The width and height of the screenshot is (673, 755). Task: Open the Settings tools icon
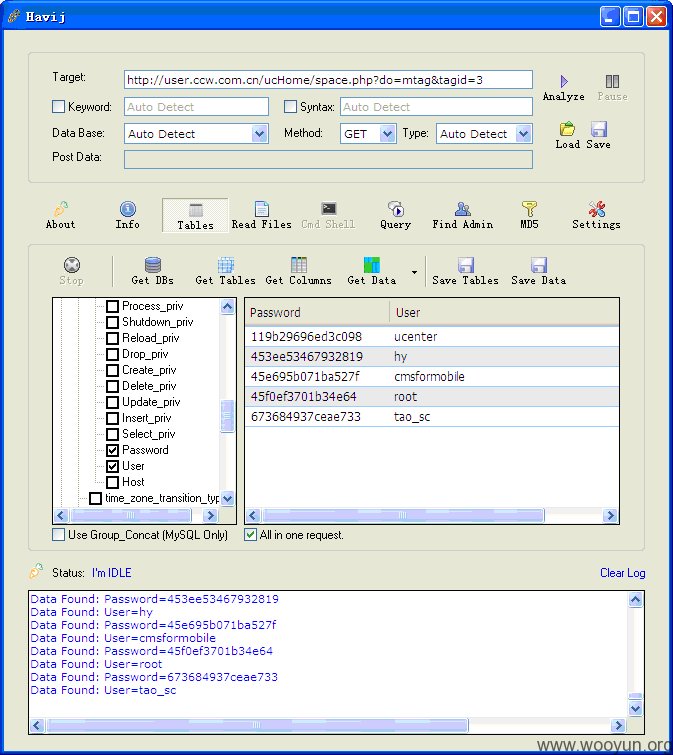point(596,208)
